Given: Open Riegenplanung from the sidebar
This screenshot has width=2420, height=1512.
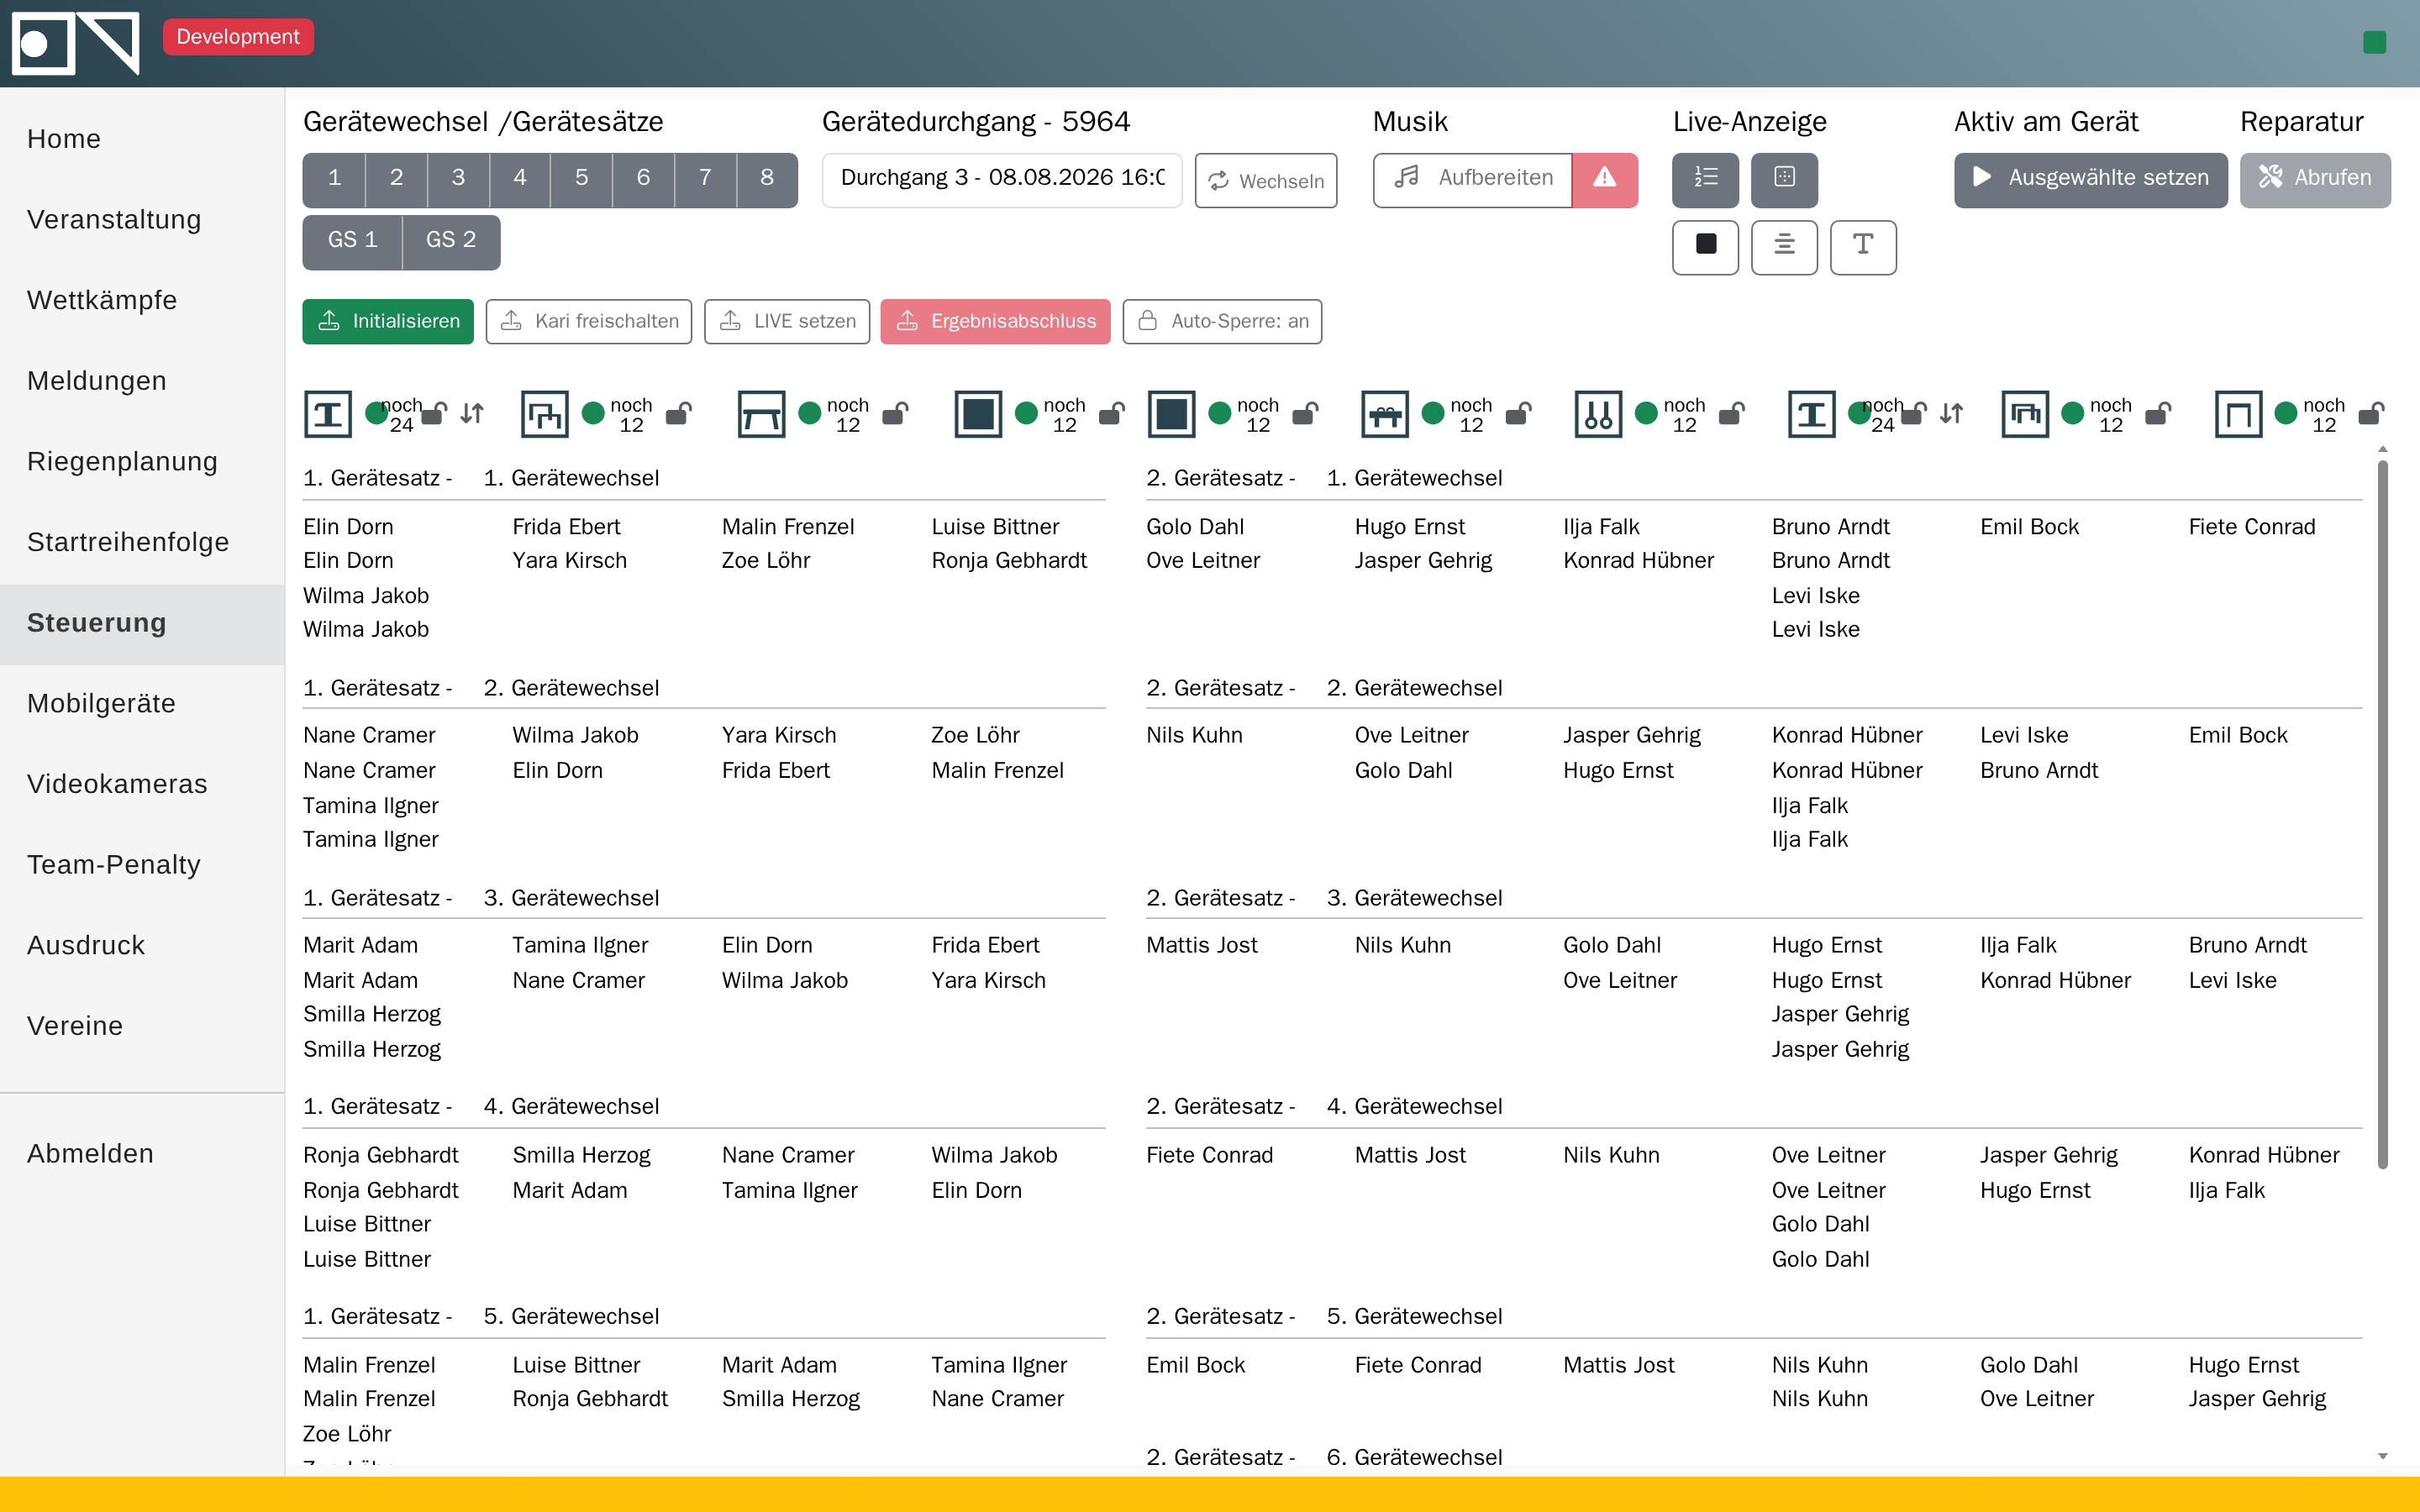Looking at the screenshot, I should tap(122, 462).
